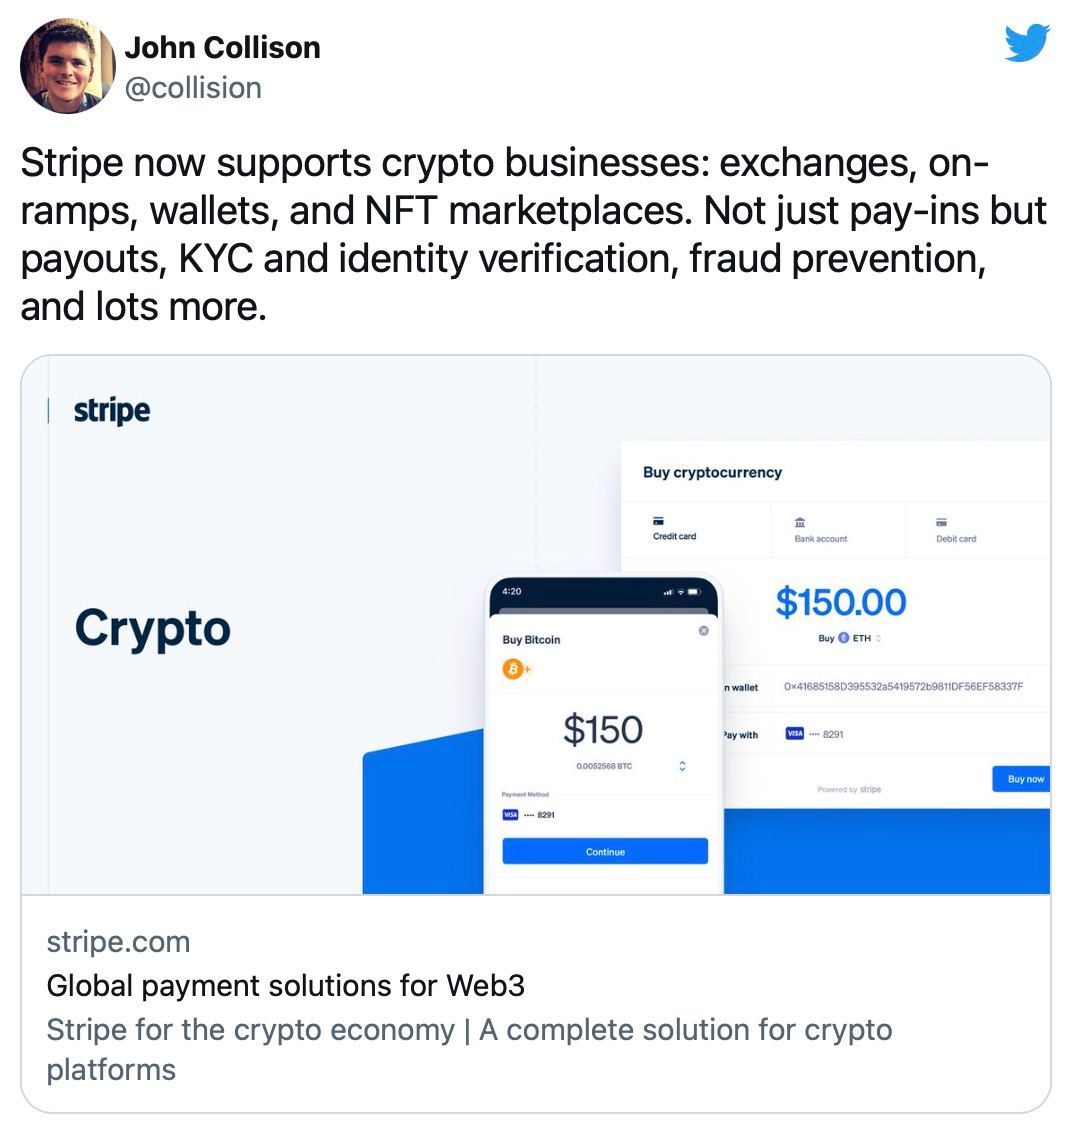Screen dimensions: 1068x1126
Task: Click the Visa icon next to Pay with
Action: point(794,733)
